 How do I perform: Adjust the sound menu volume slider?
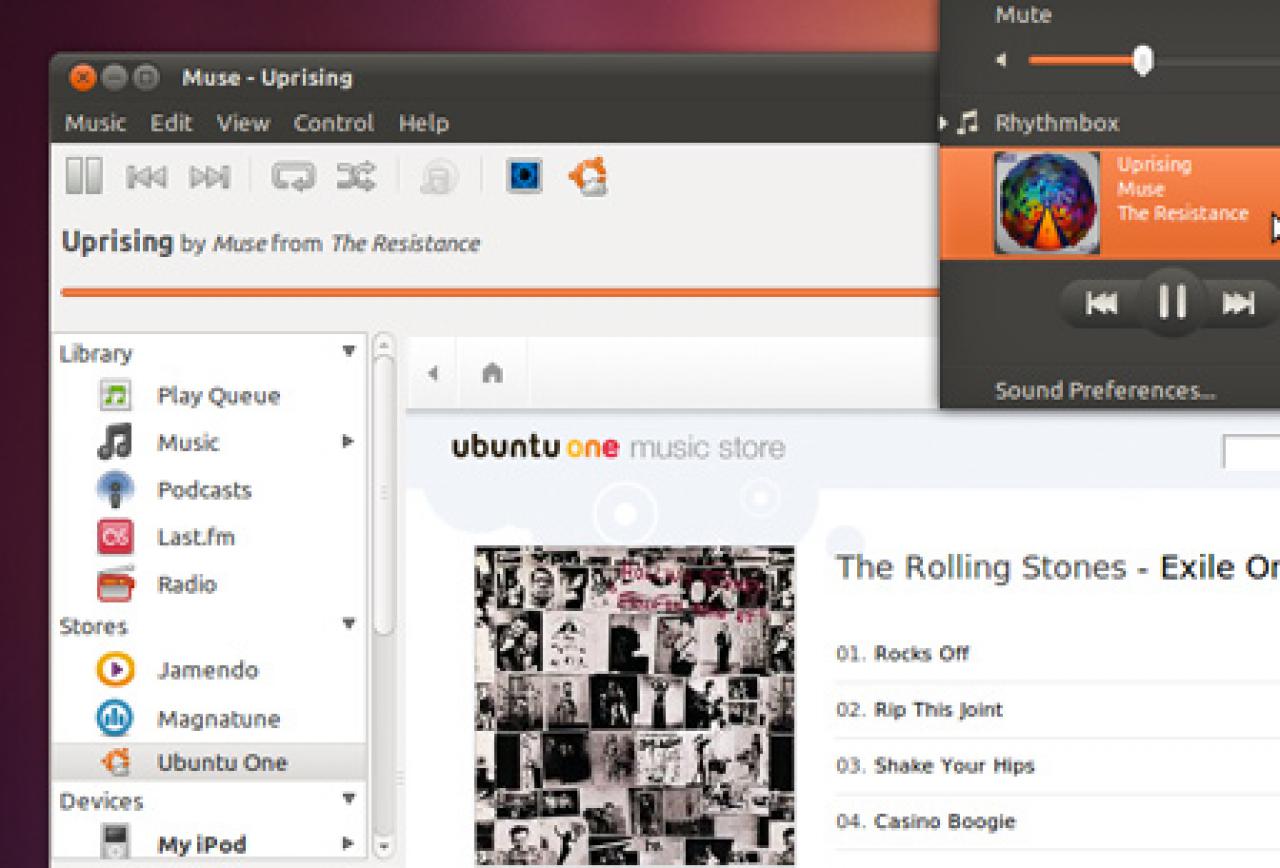coord(1142,61)
